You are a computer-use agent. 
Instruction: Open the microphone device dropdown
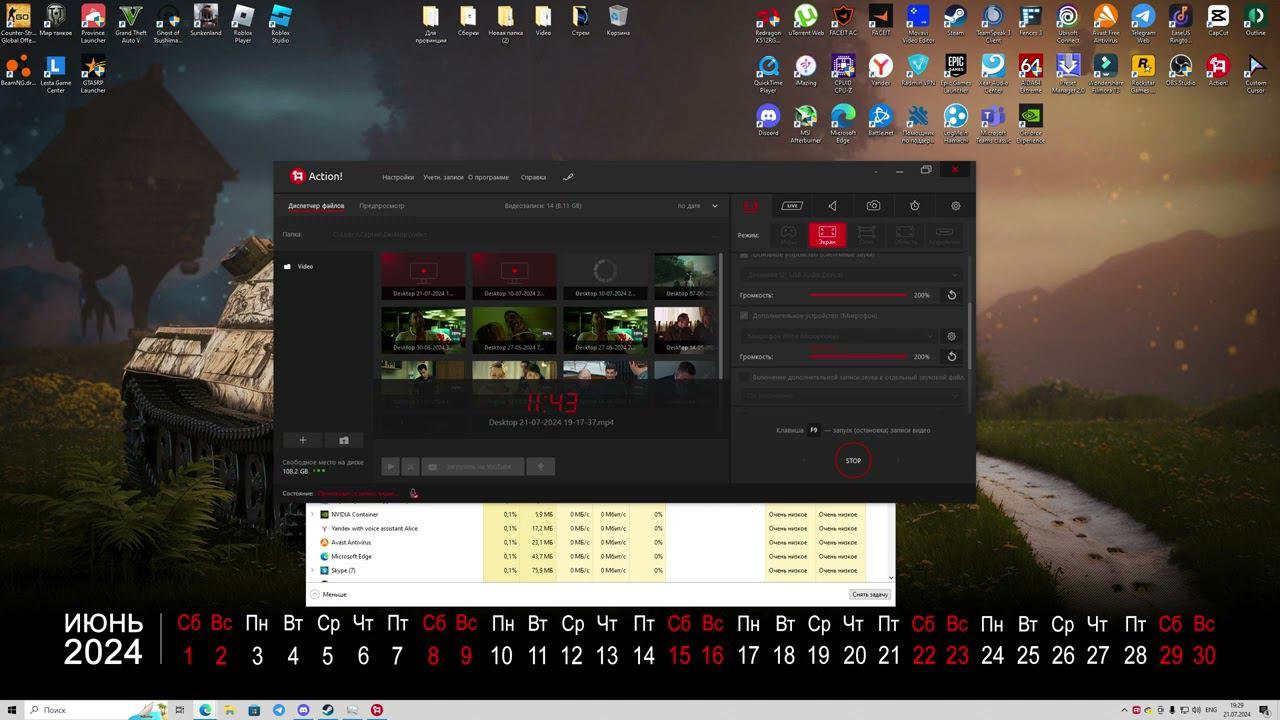pyautogui.click(x=839, y=336)
